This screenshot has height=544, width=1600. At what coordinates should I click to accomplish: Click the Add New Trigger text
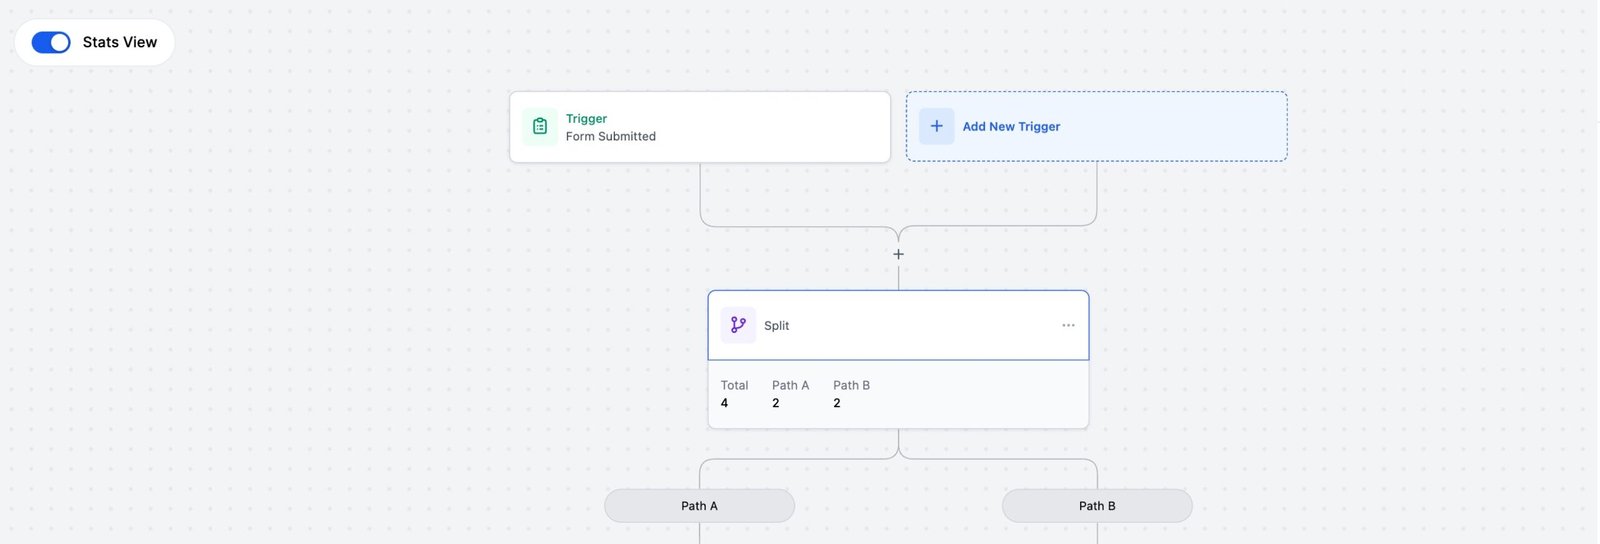(1011, 127)
